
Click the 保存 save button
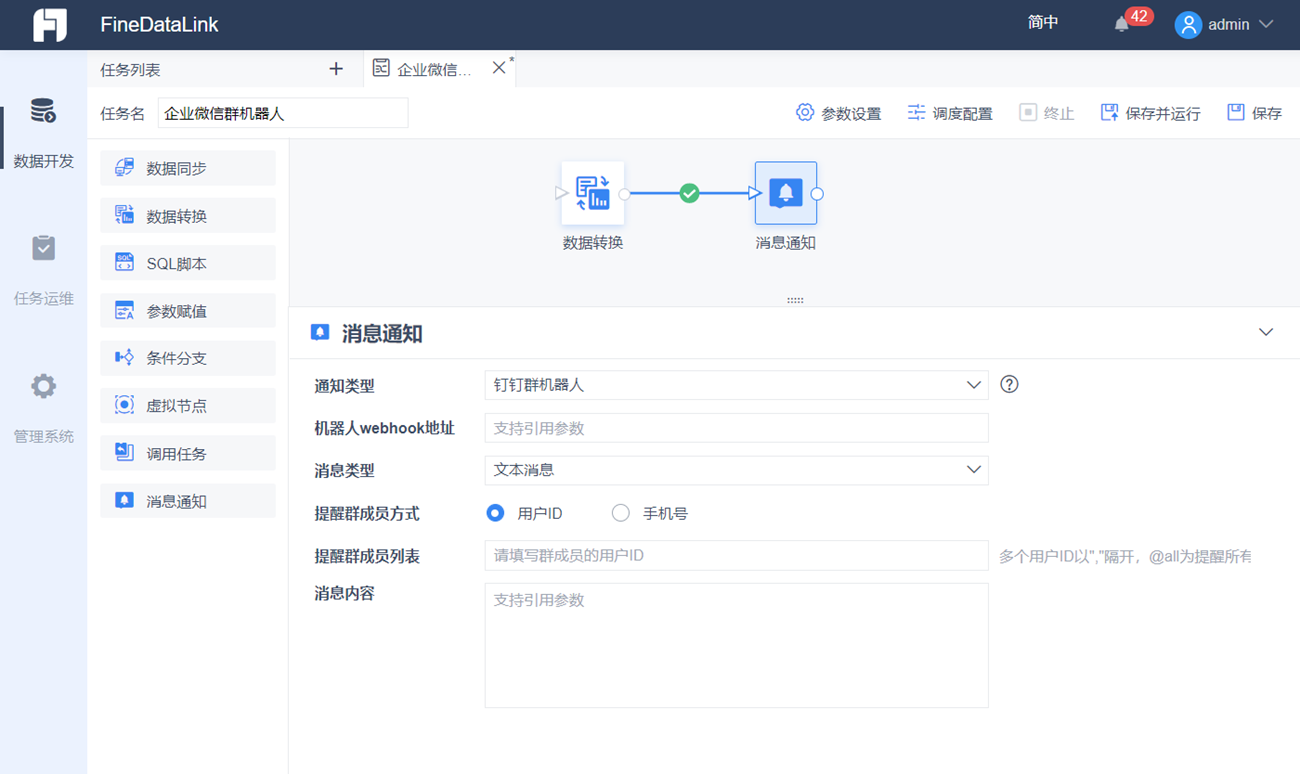pos(1254,113)
